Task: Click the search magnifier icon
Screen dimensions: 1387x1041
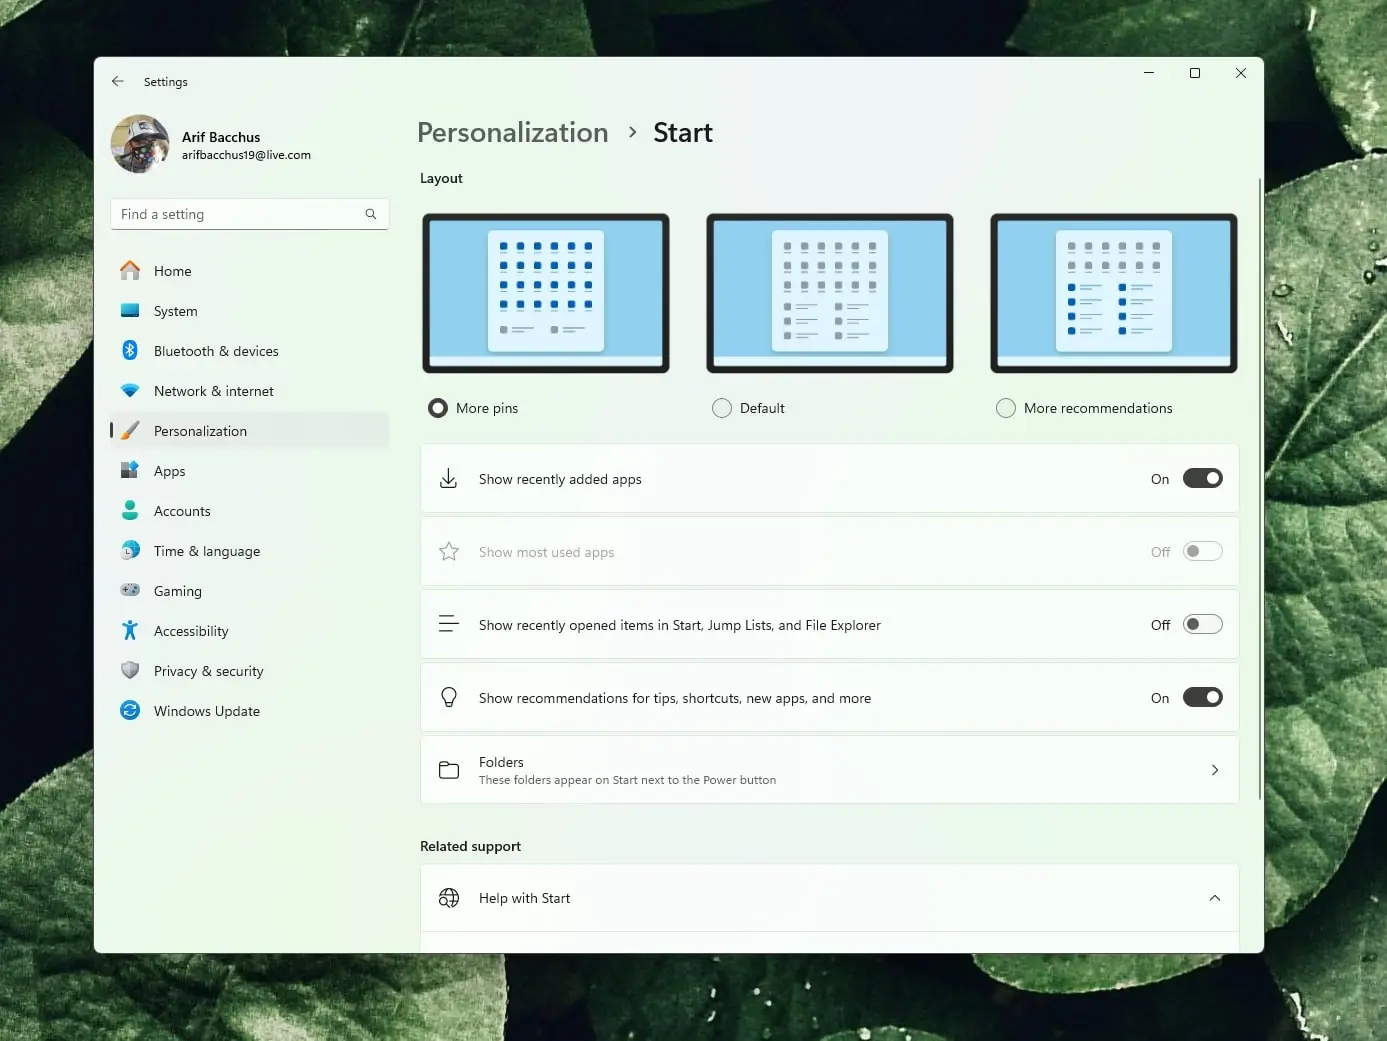Action: [x=371, y=214]
